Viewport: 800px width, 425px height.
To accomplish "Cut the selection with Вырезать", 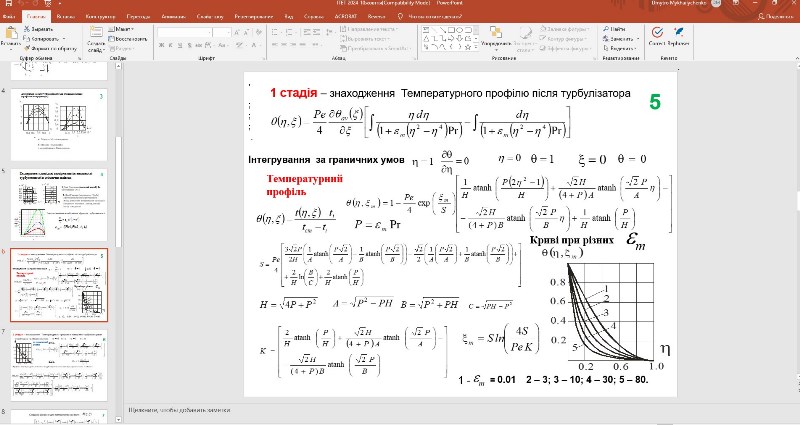I will coord(38,29).
